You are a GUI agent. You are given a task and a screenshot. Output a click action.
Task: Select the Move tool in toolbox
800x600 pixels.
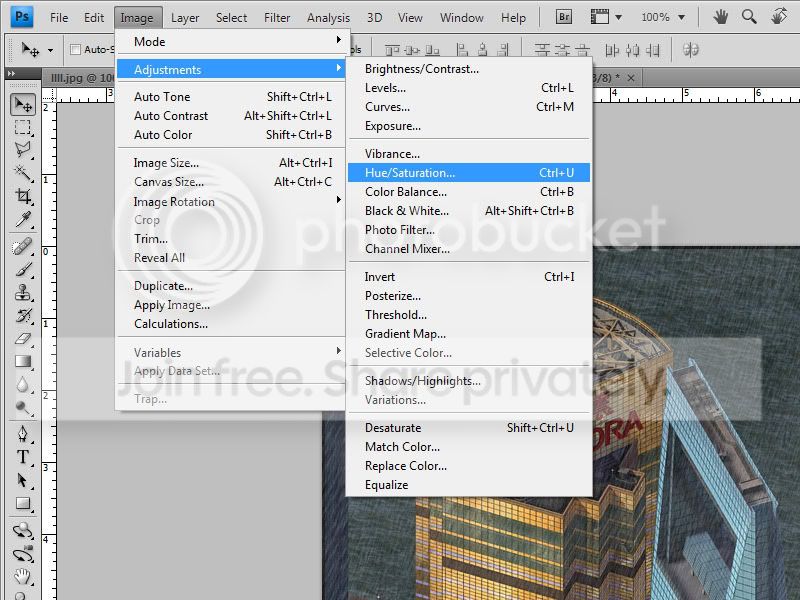point(23,105)
